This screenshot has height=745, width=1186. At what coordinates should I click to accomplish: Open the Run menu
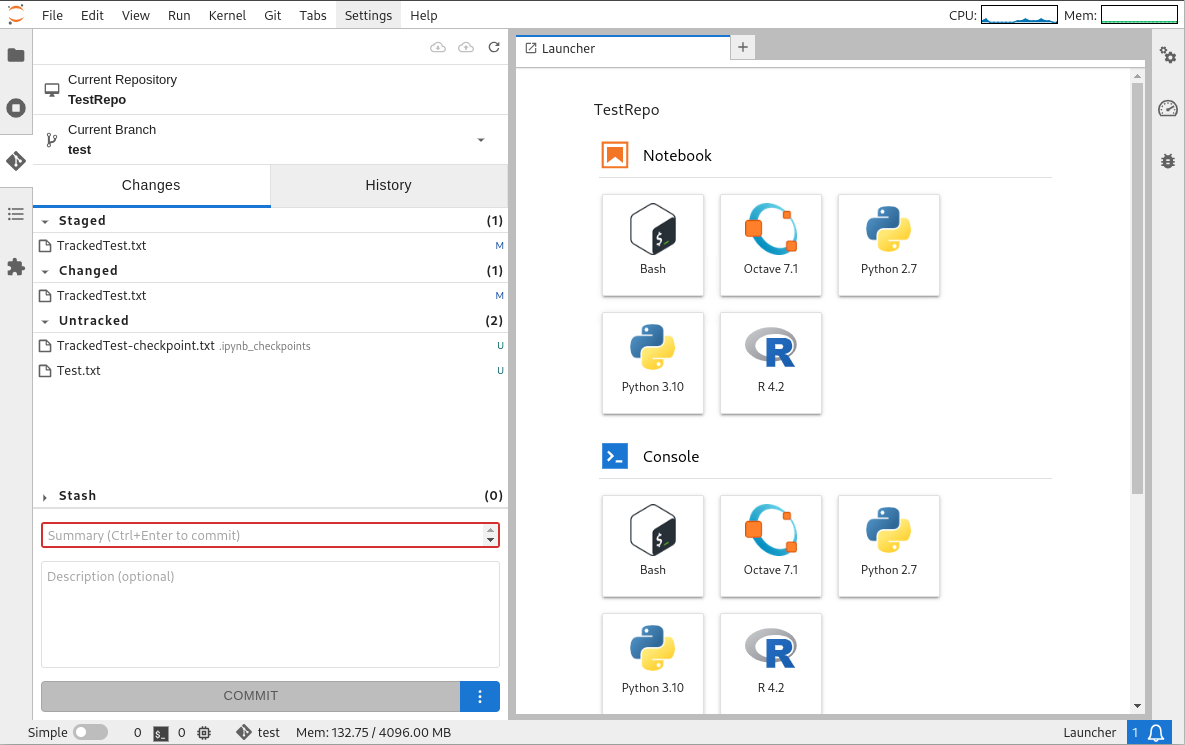179,15
